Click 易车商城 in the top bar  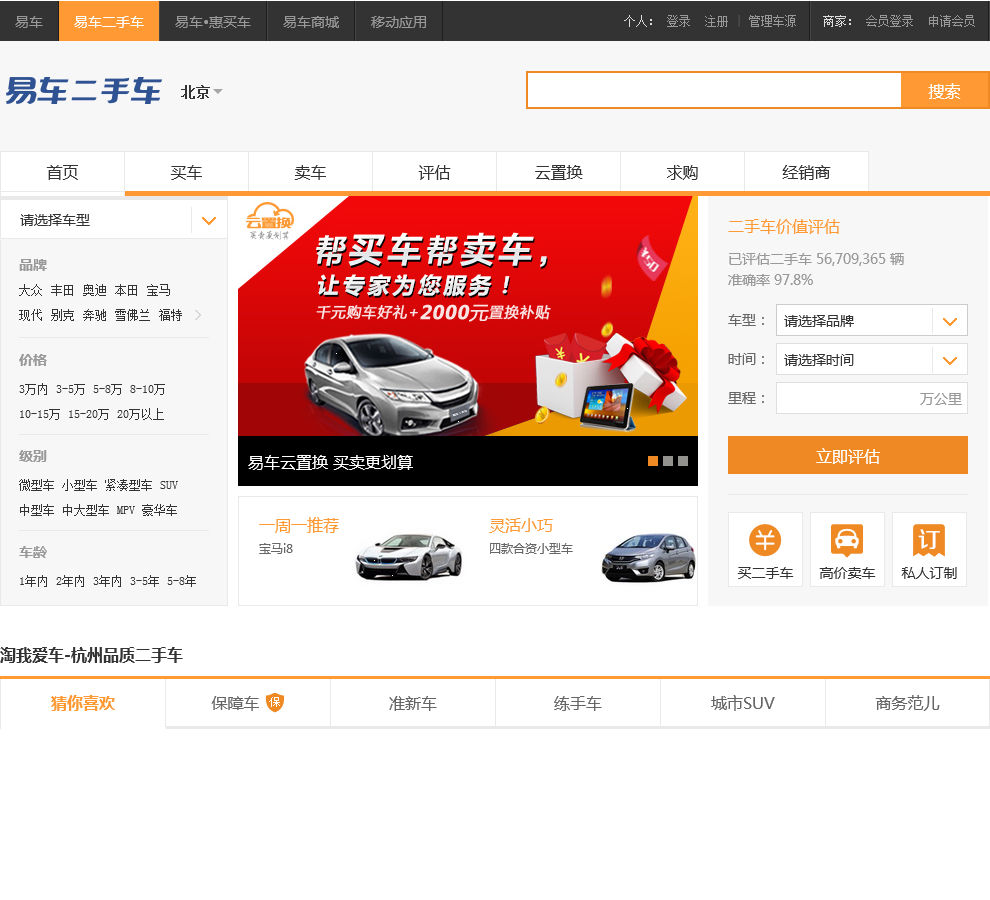coord(311,21)
